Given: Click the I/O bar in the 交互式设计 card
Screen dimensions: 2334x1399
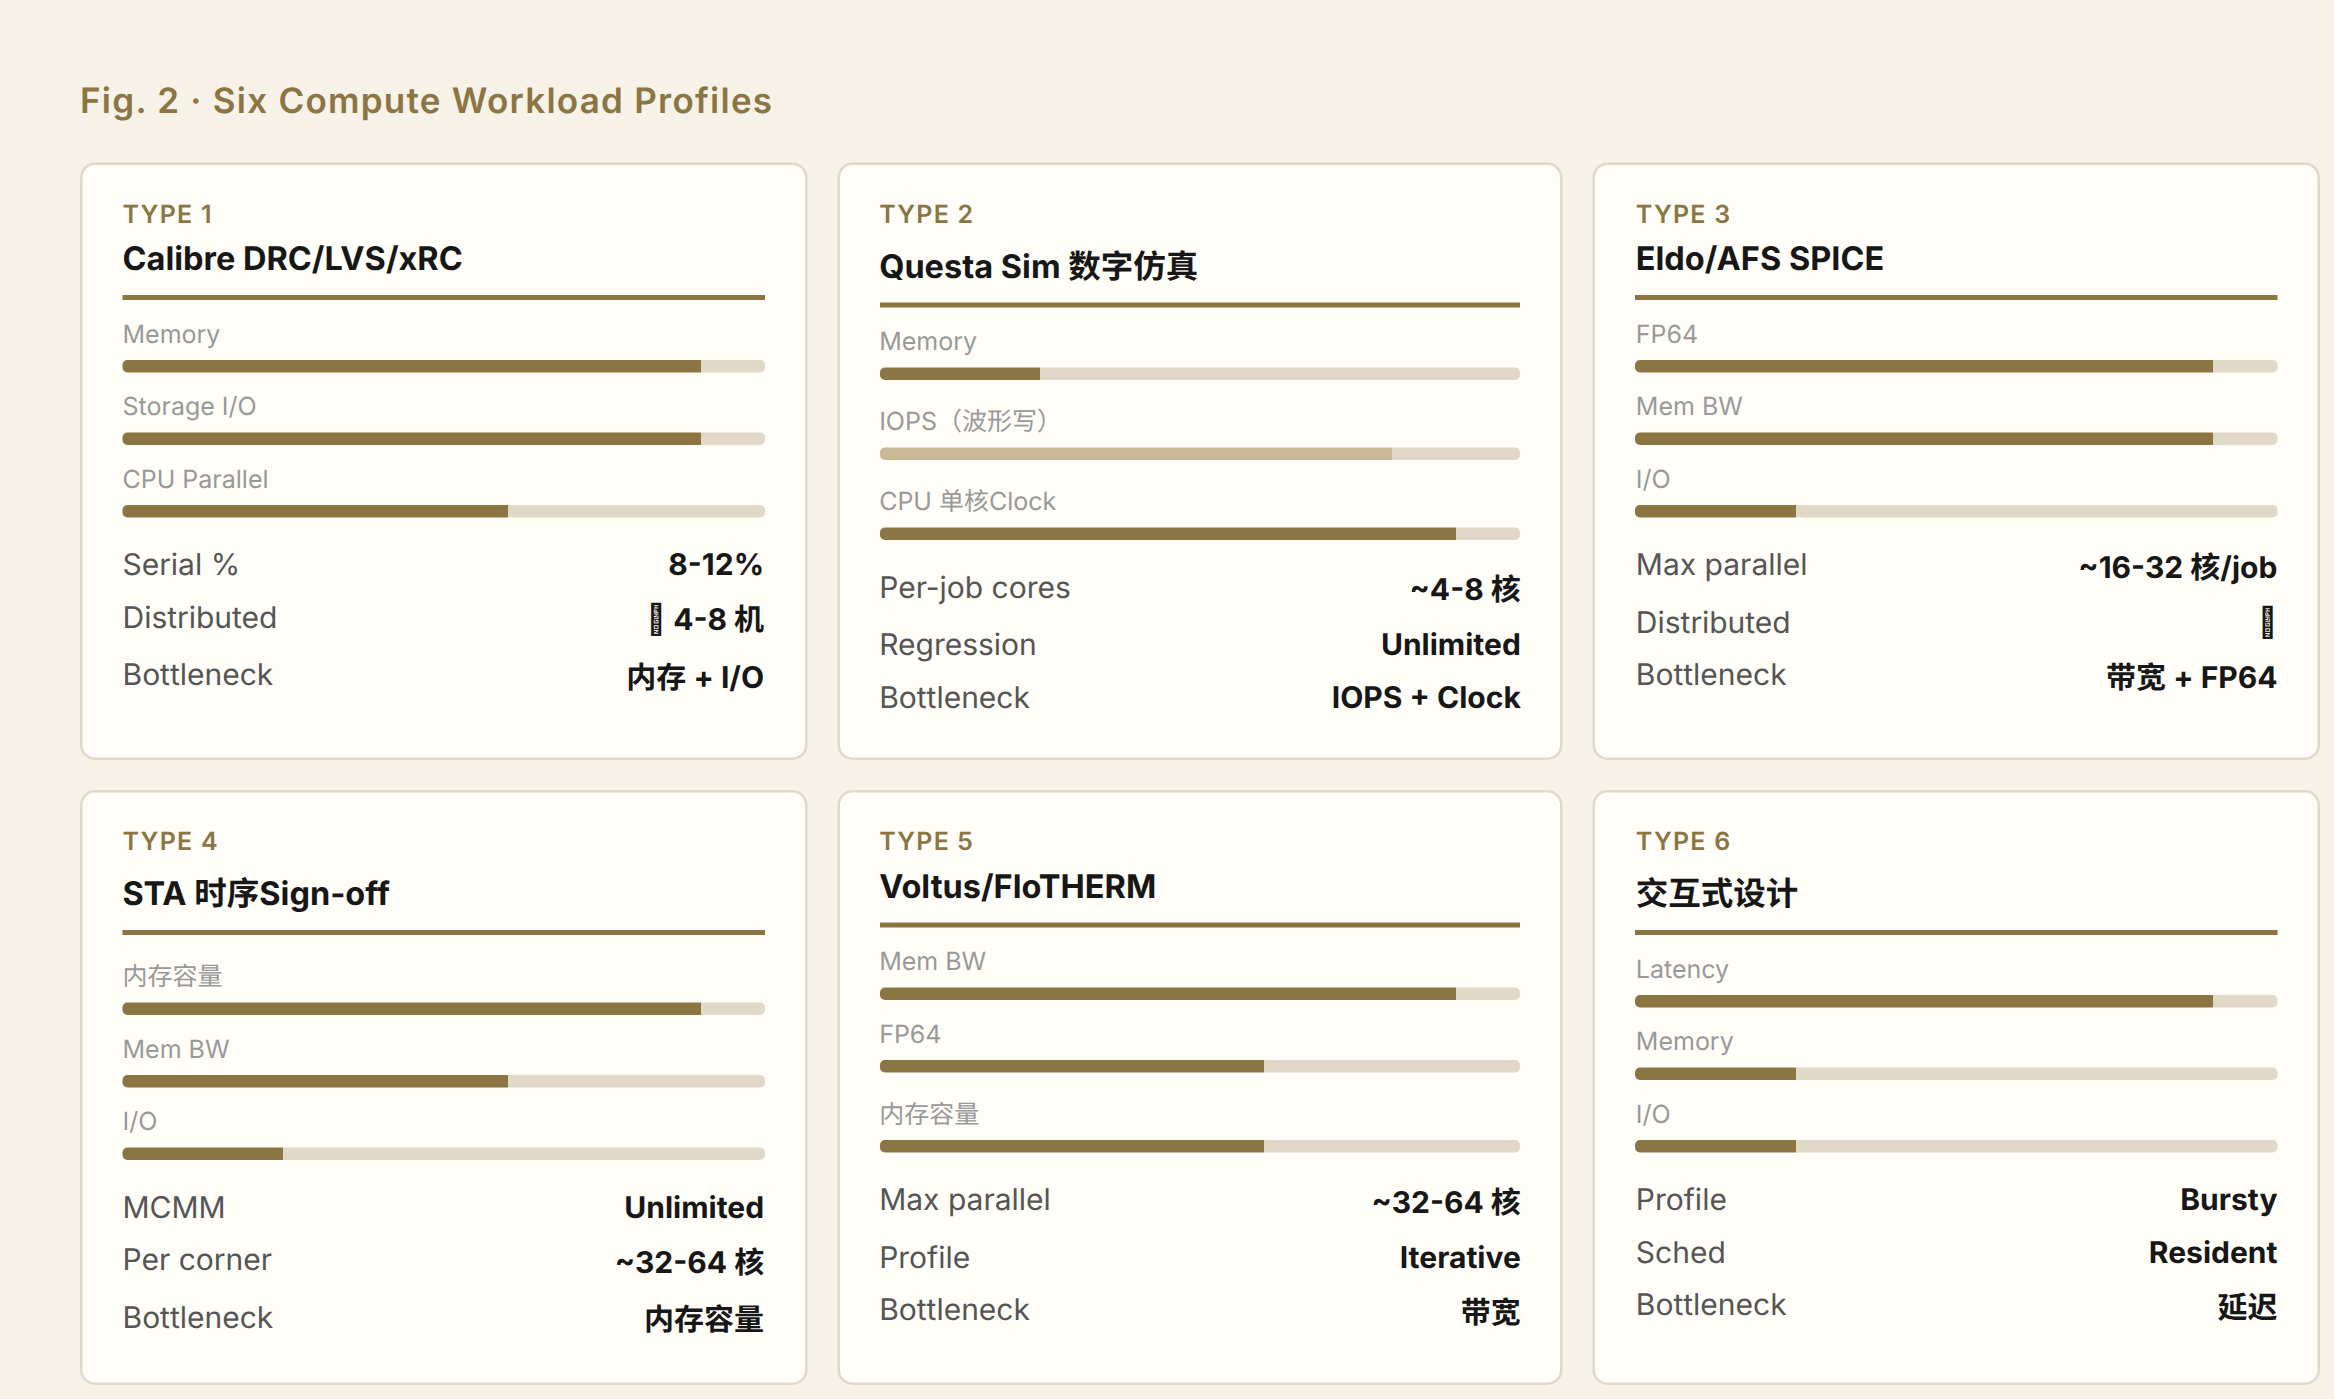Looking at the screenshot, I should (1956, 1146).
